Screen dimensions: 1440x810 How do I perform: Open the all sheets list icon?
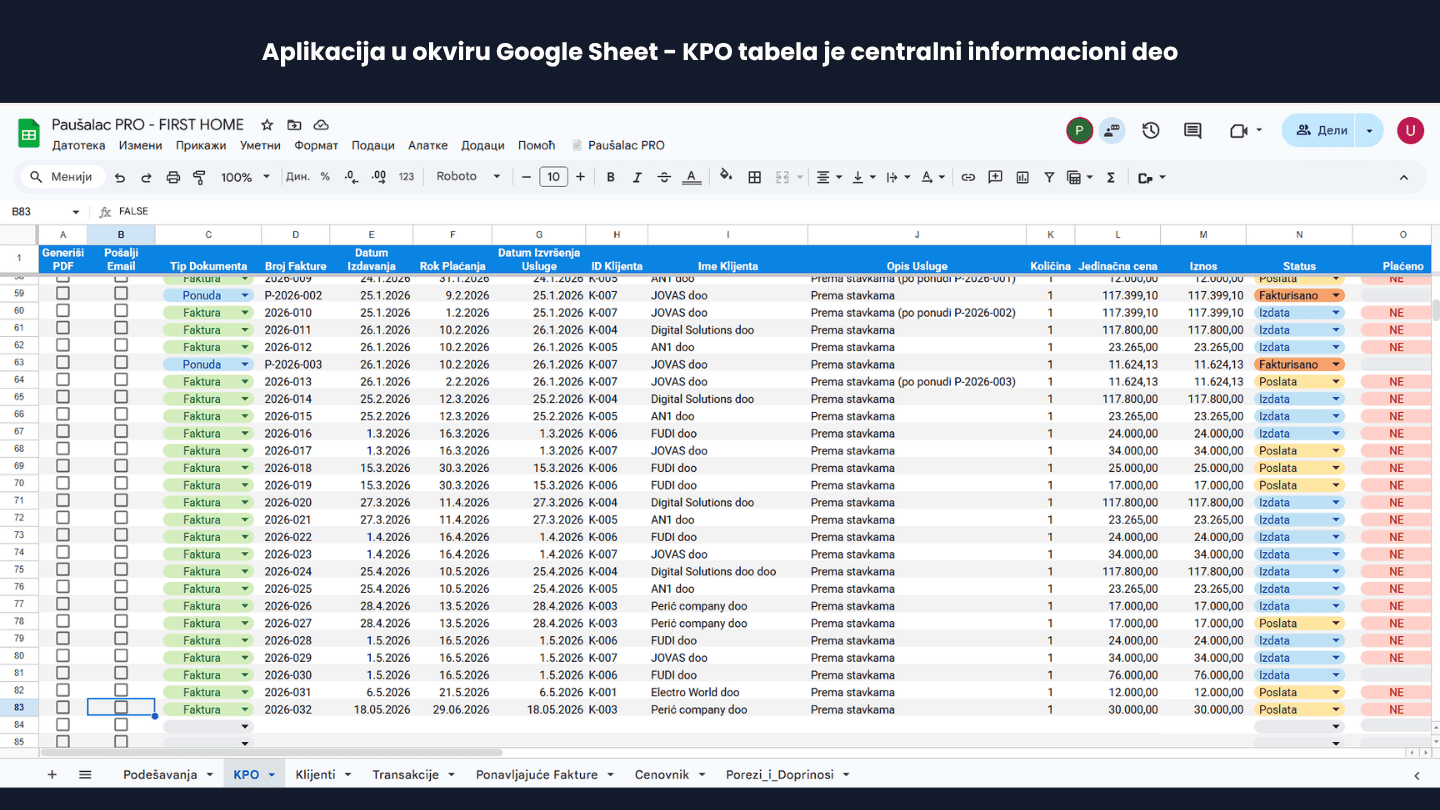(85, 774)
